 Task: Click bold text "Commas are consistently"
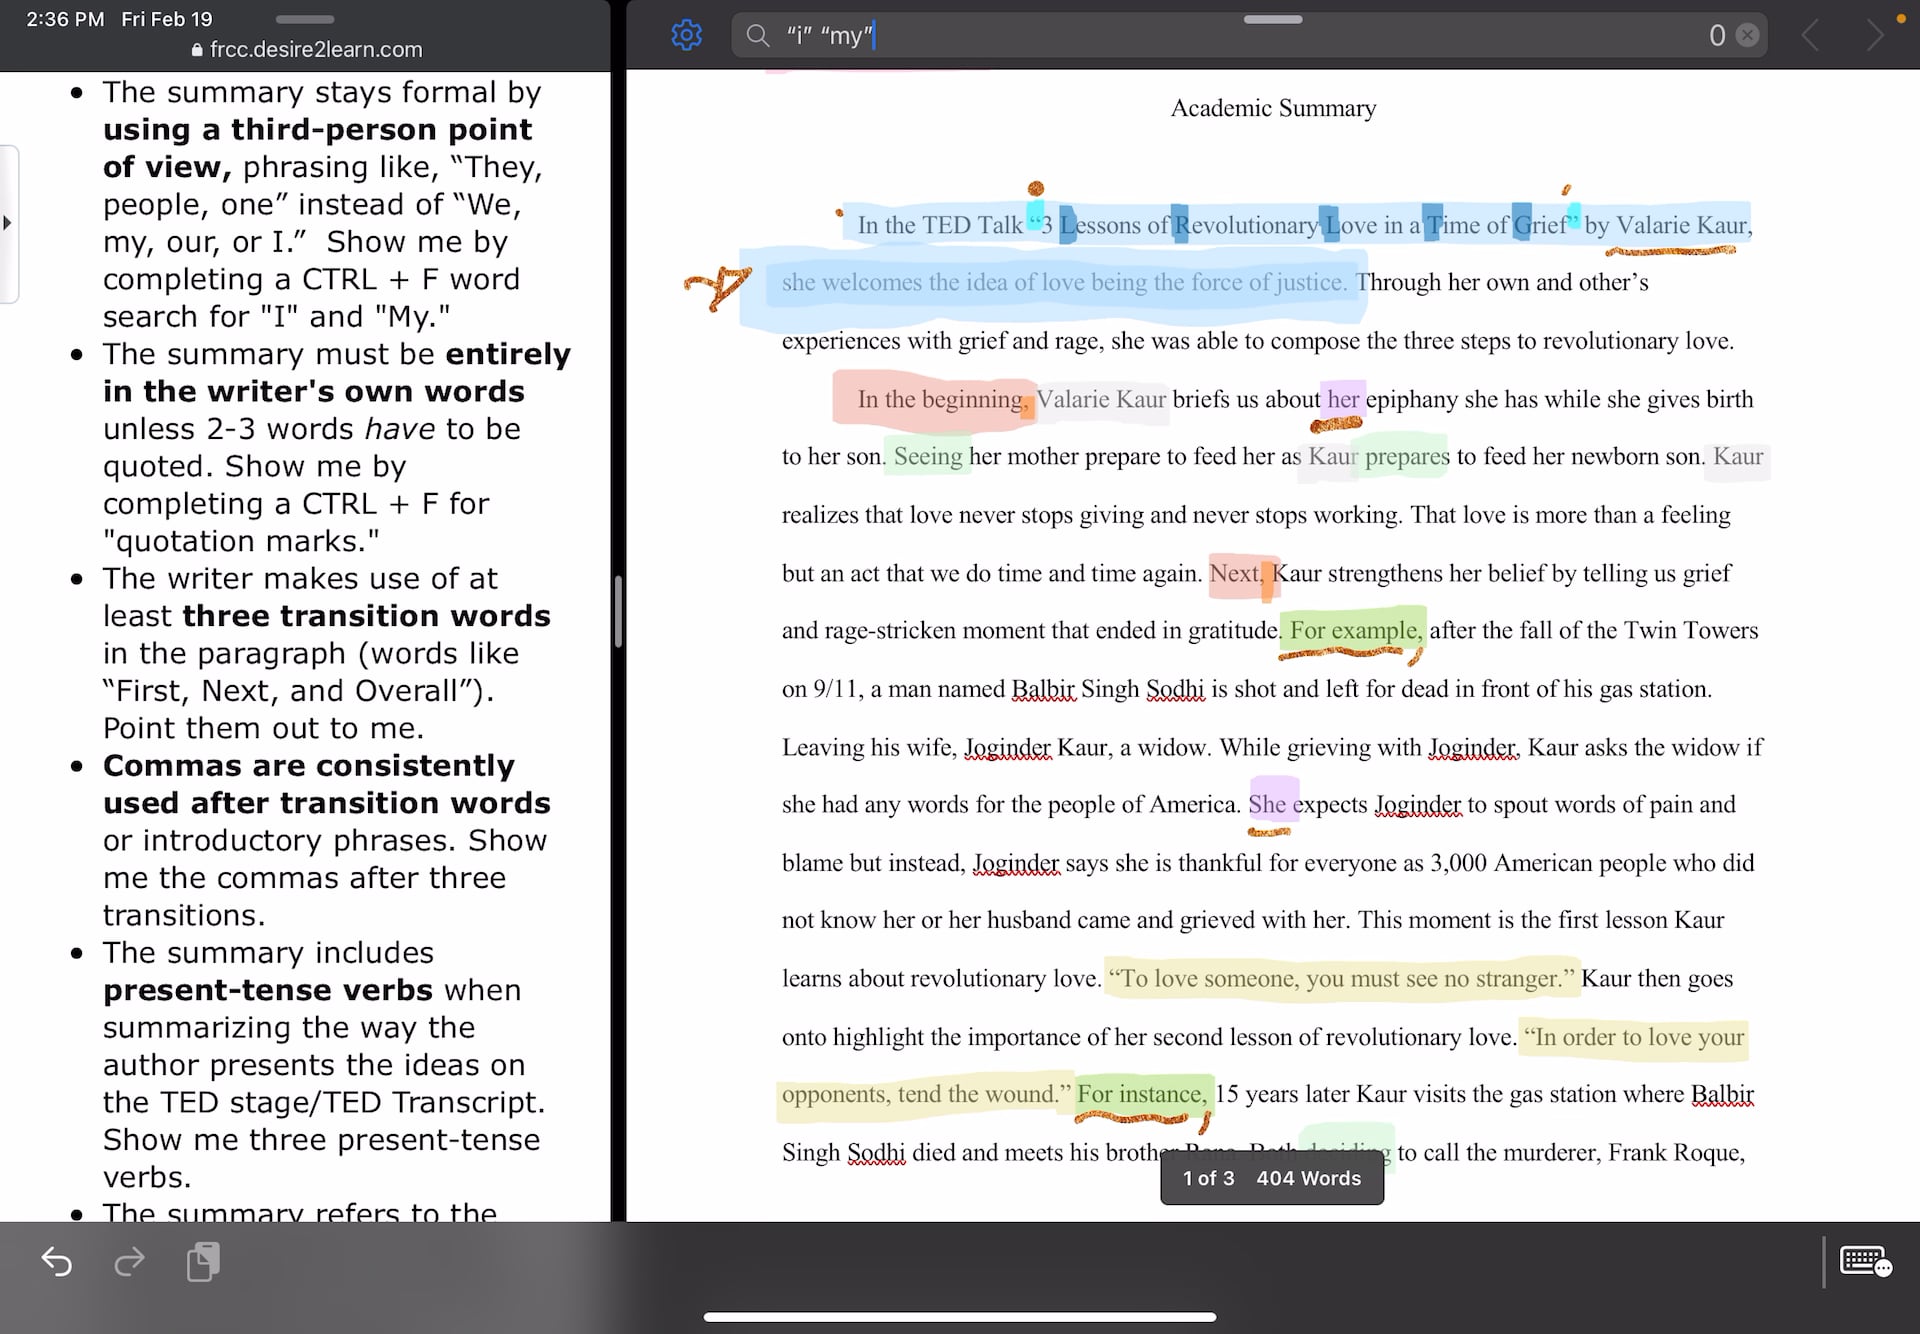pyautogui.click(x=308, y=765)
